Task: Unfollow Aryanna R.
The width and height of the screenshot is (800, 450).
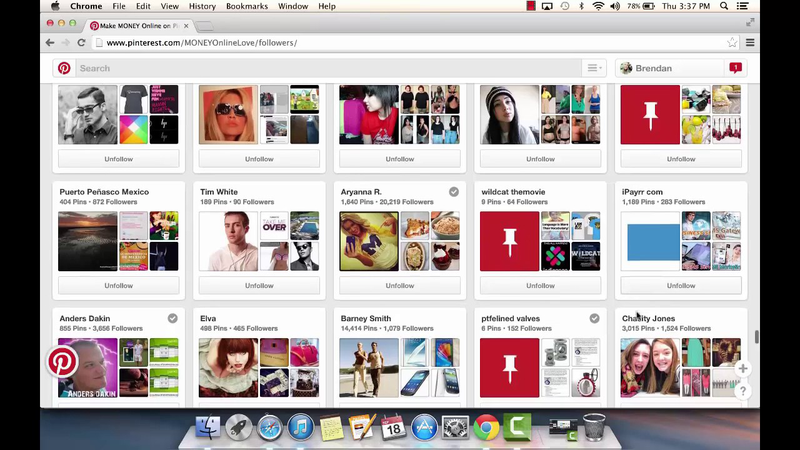Action: pos(400,285)
